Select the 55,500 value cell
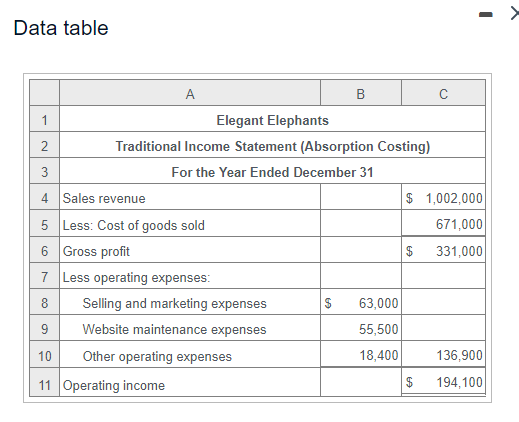The width and height of the screenshot is (519, 422). tap(361, 329)
